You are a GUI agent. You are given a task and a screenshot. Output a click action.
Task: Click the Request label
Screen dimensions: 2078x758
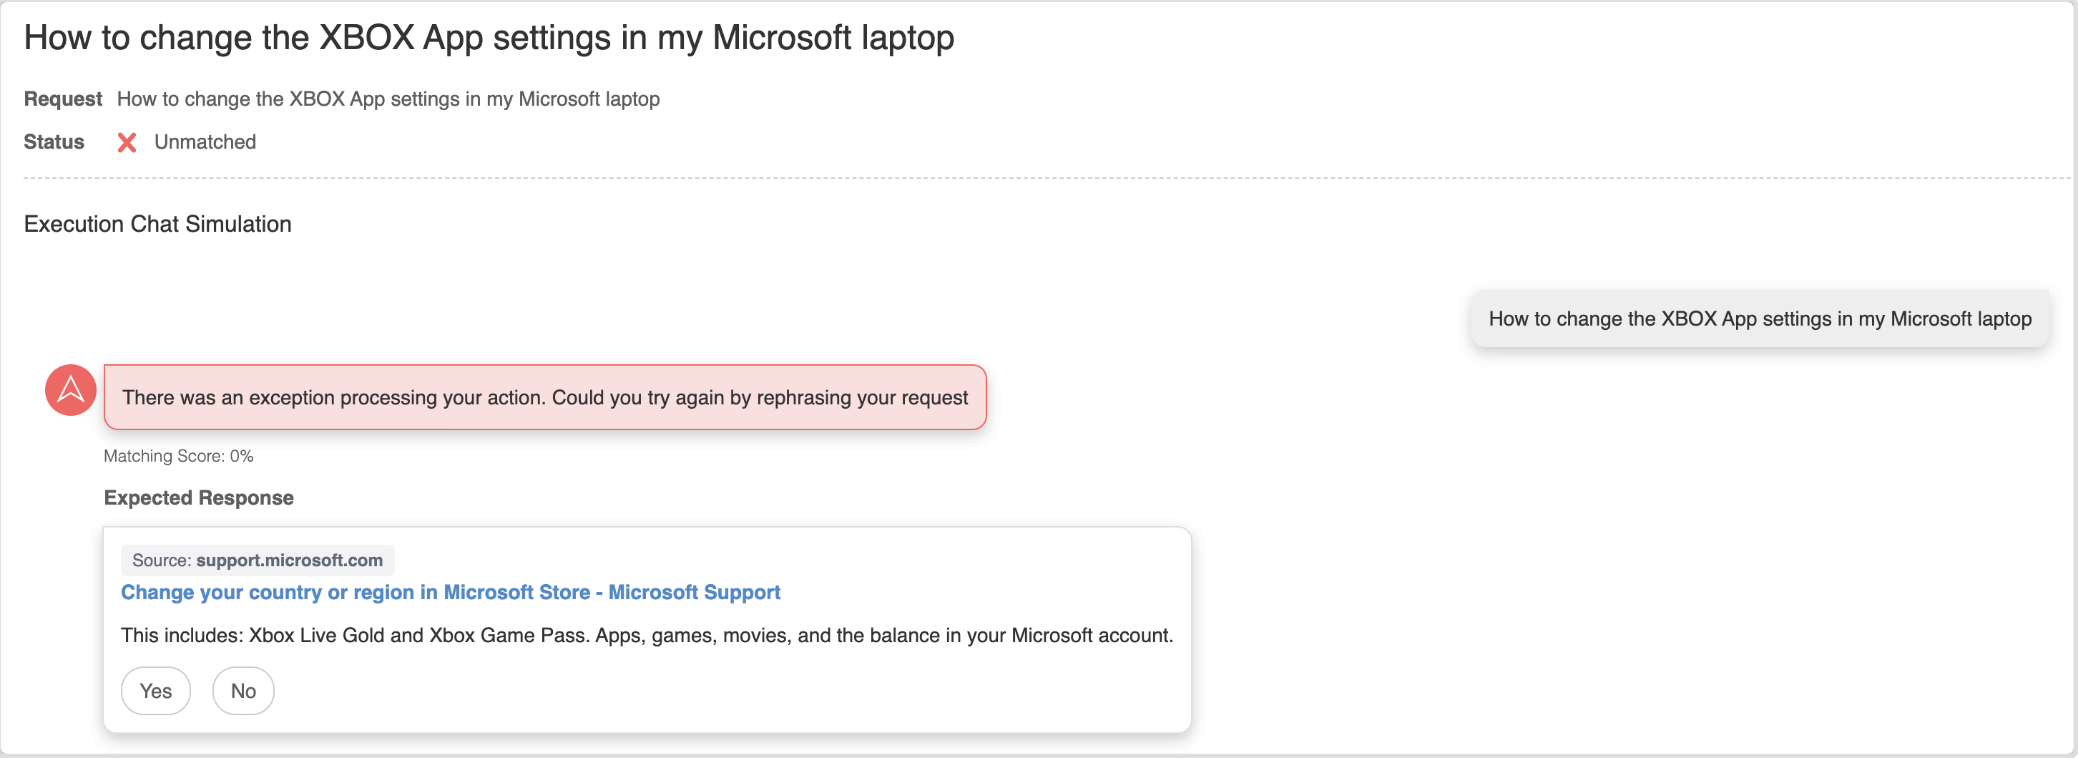point(63,99)
